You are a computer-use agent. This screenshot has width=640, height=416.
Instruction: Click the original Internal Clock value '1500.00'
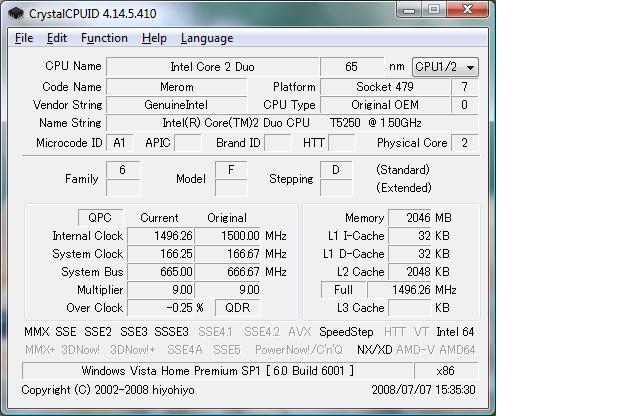pos(228,236)
